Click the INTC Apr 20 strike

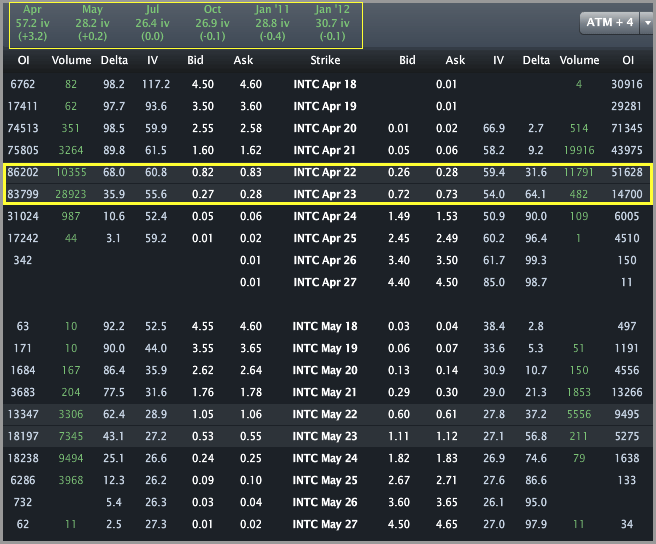click(325, 128)
